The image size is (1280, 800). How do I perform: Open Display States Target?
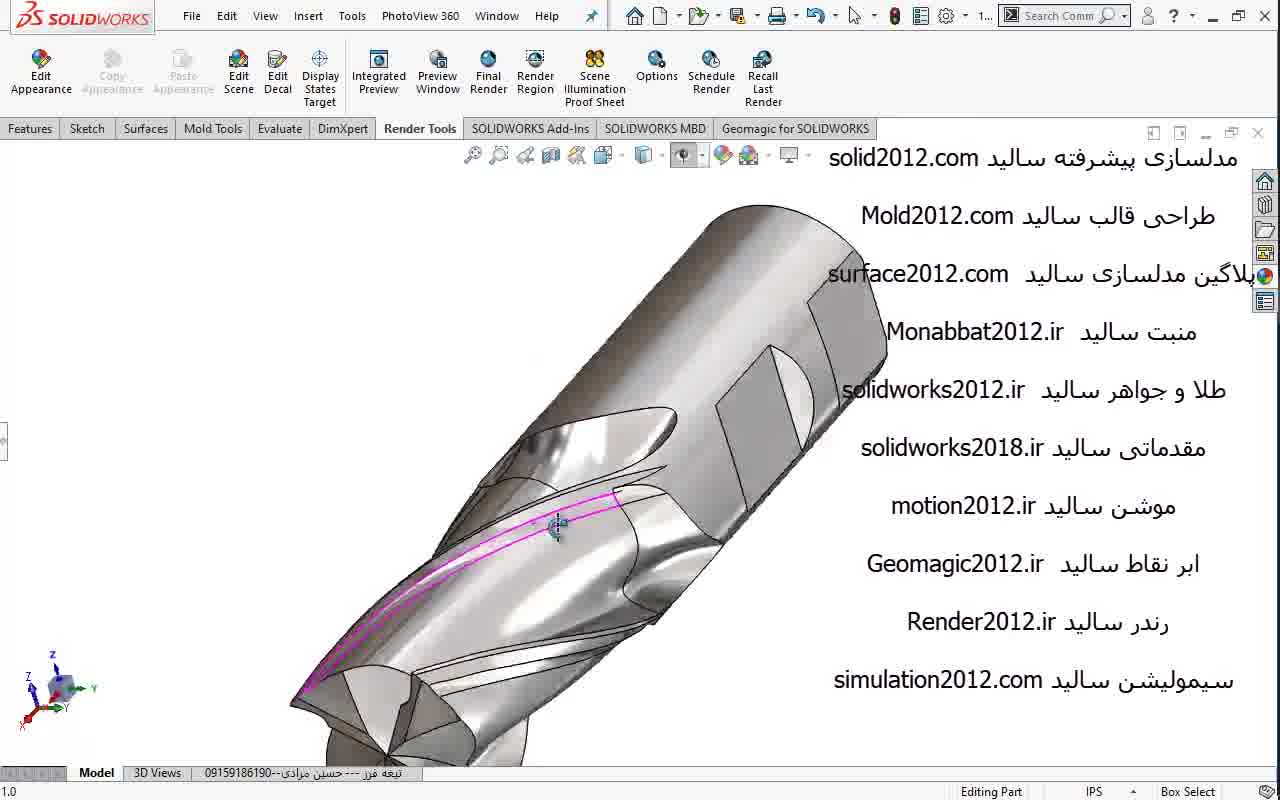(x=320, y=79)
